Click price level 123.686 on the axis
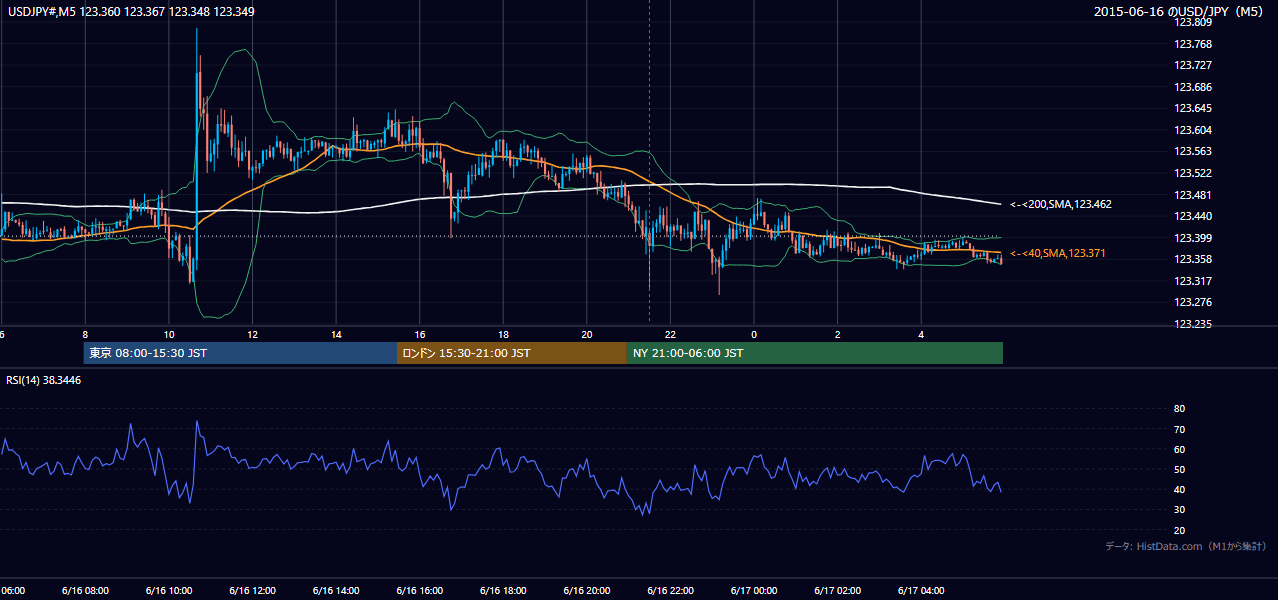The height and width of the screenshot is (600, 1278). [x=1192, y=87]
